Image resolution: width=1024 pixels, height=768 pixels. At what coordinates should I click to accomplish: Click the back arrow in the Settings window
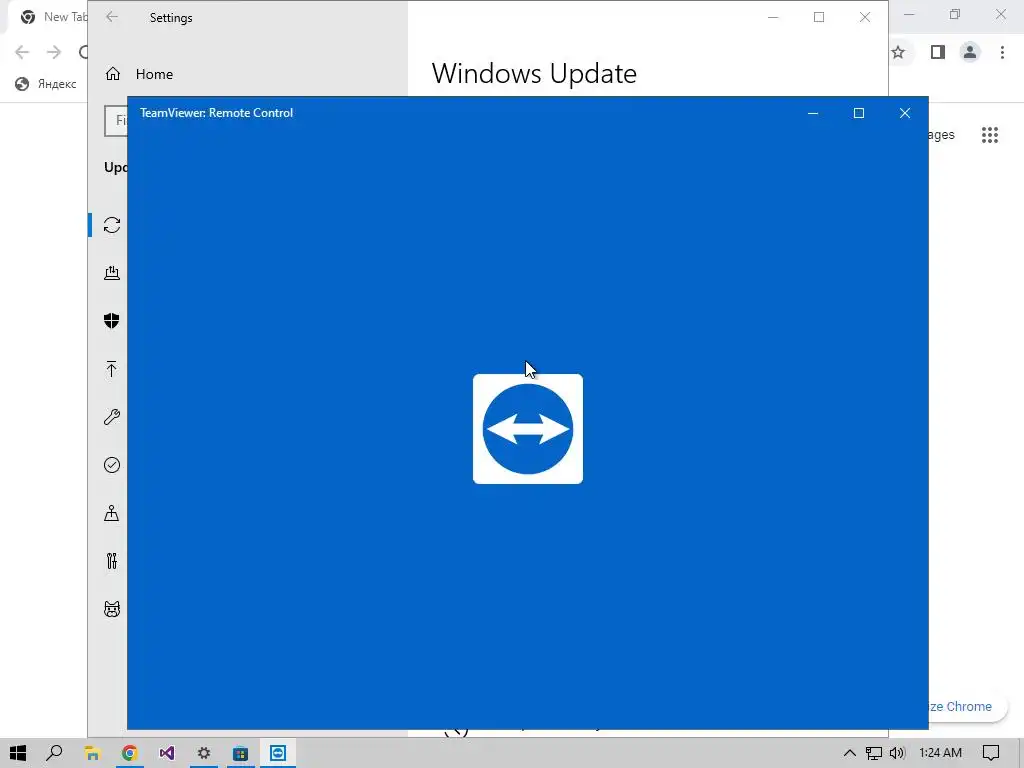[x=112, y=17]
